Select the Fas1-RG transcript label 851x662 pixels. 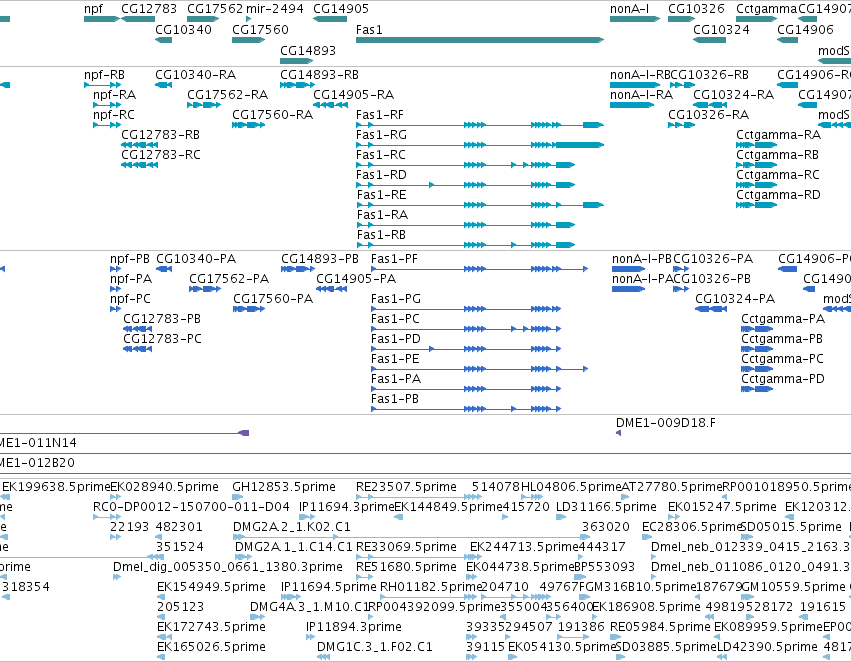pos(381,135)
